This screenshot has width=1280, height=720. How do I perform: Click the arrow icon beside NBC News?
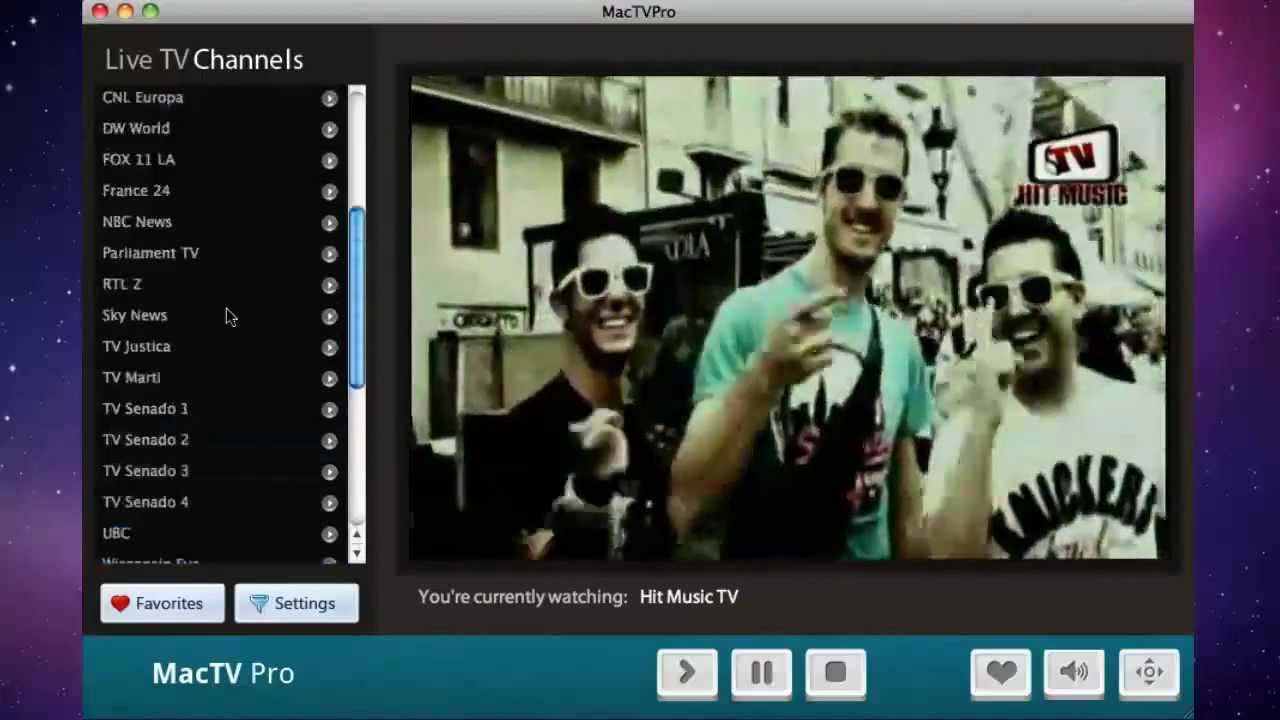pos(329,223)
